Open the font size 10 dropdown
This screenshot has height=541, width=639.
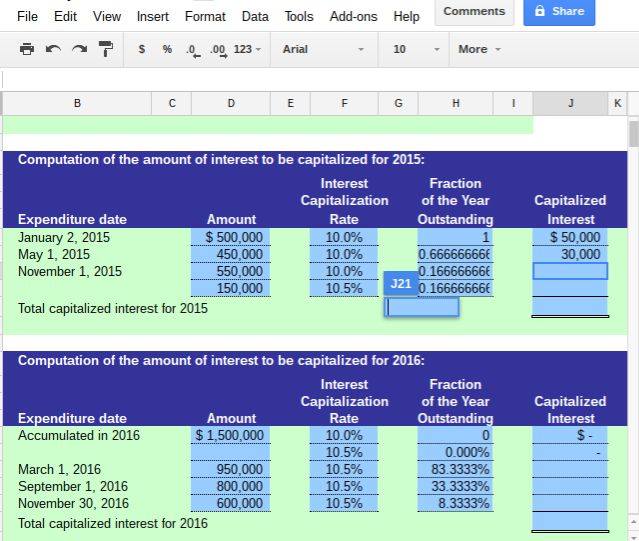coord(416,49)
